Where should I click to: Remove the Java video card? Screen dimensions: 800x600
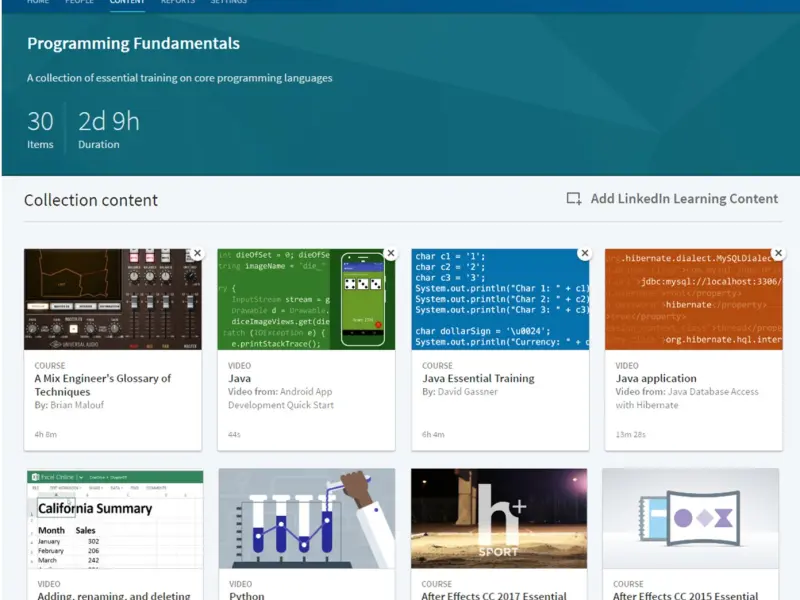coord(390,254)
